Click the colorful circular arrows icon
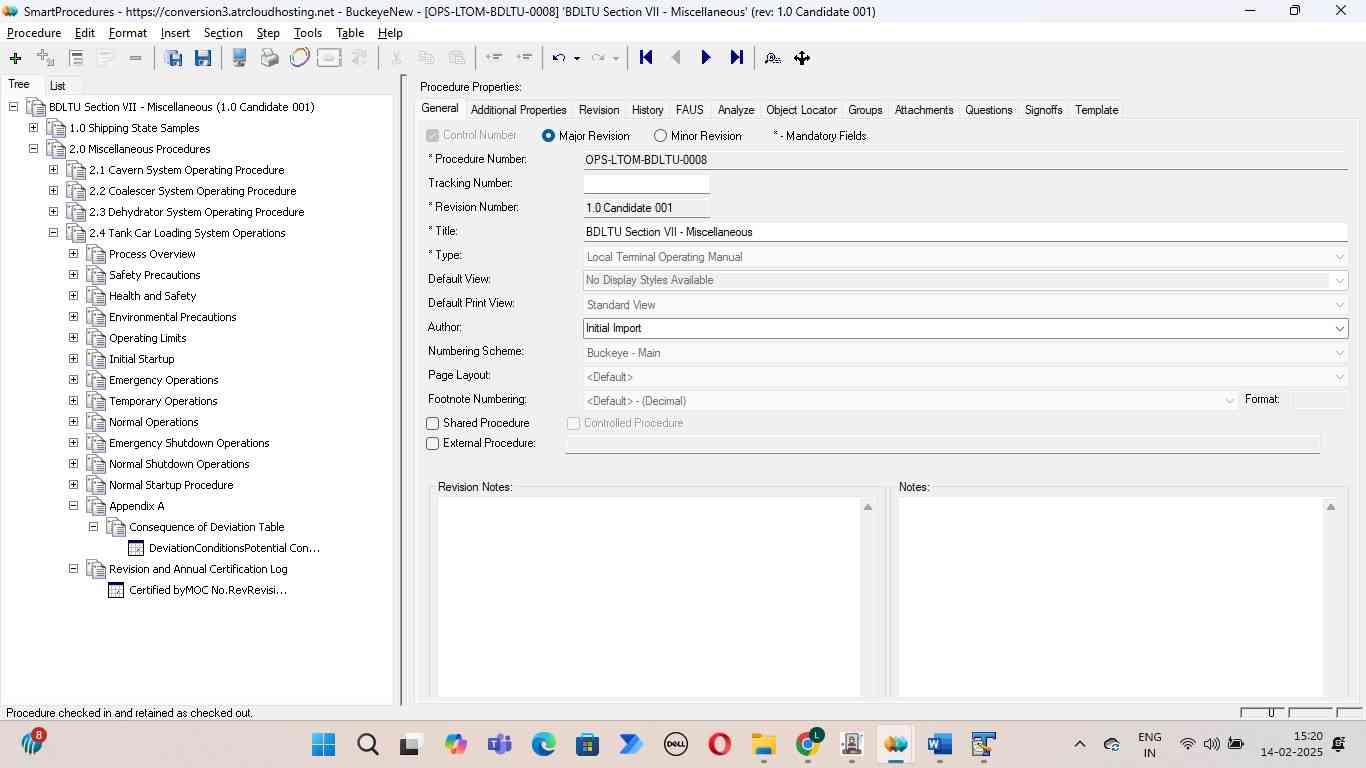The image size is (1366, 768). 299,58
